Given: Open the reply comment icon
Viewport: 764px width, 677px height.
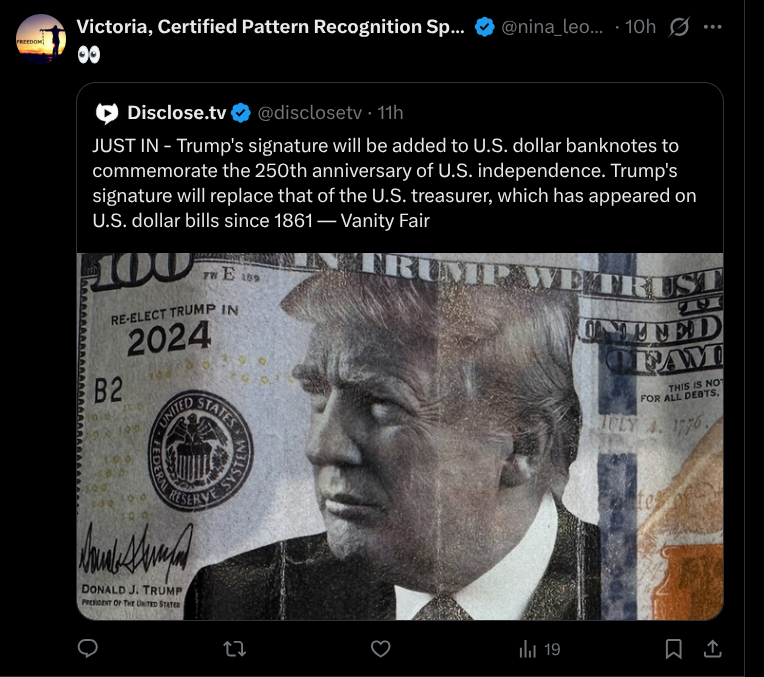Looking at the screenshot, I should pos(88,649).
